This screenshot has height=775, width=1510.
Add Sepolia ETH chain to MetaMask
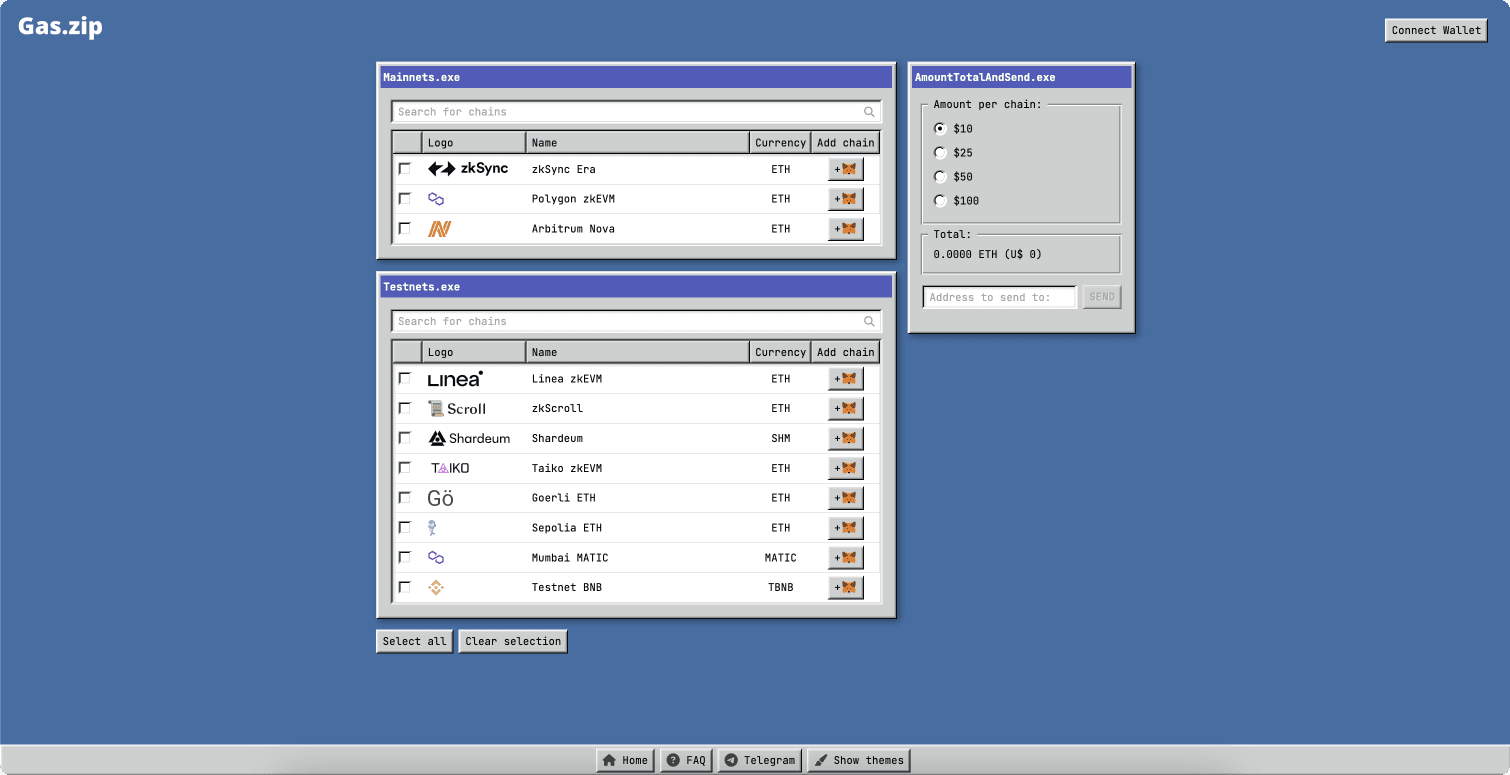tap(846, 528)
